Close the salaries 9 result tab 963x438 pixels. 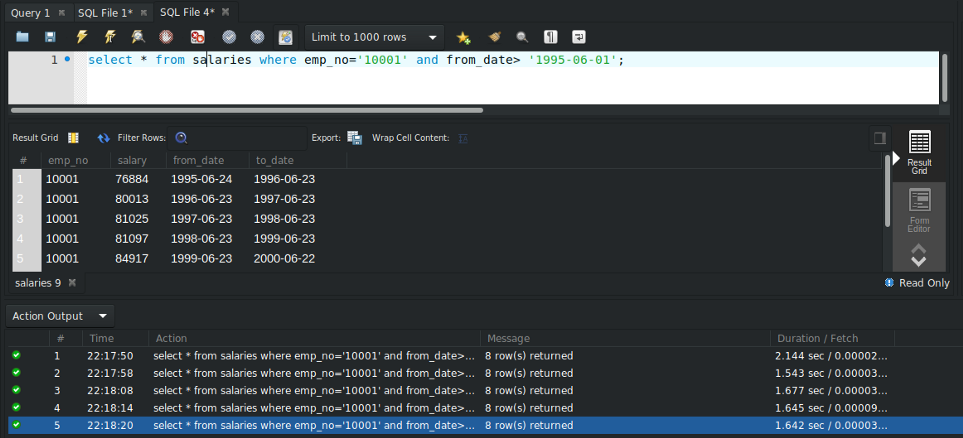coord(72,283)
